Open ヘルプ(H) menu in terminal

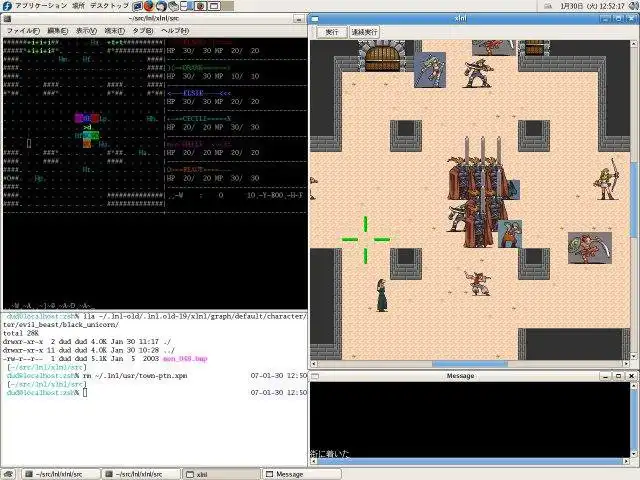tap(175, 31)
